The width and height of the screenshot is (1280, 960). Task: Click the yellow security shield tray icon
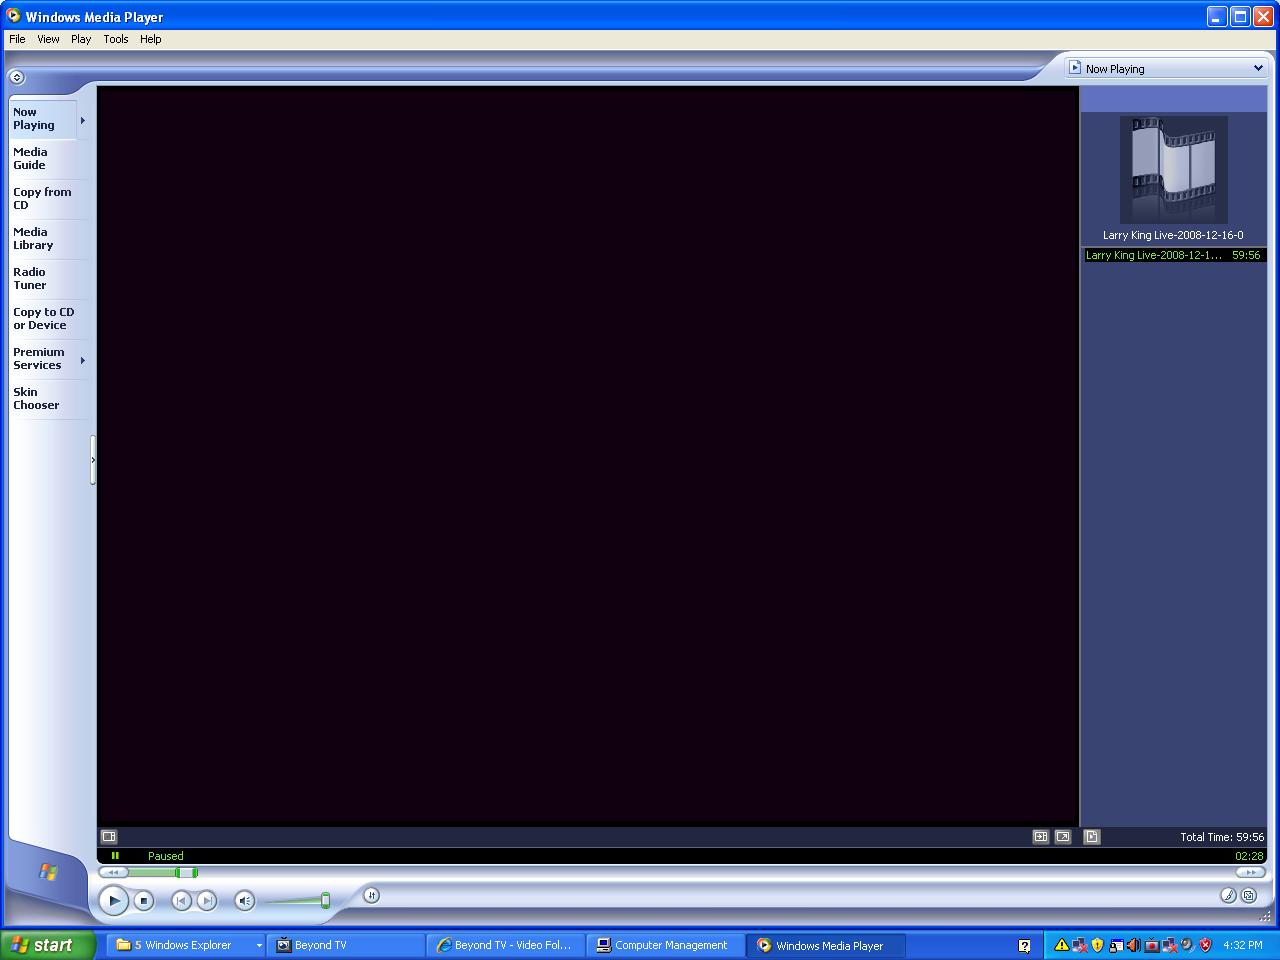[x=1097, y=945]
